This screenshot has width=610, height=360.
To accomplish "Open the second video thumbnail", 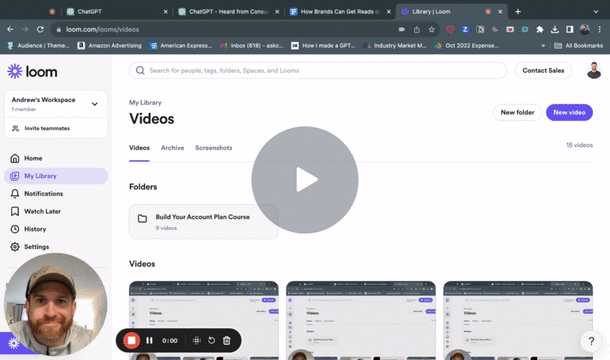I will point(361,320).
